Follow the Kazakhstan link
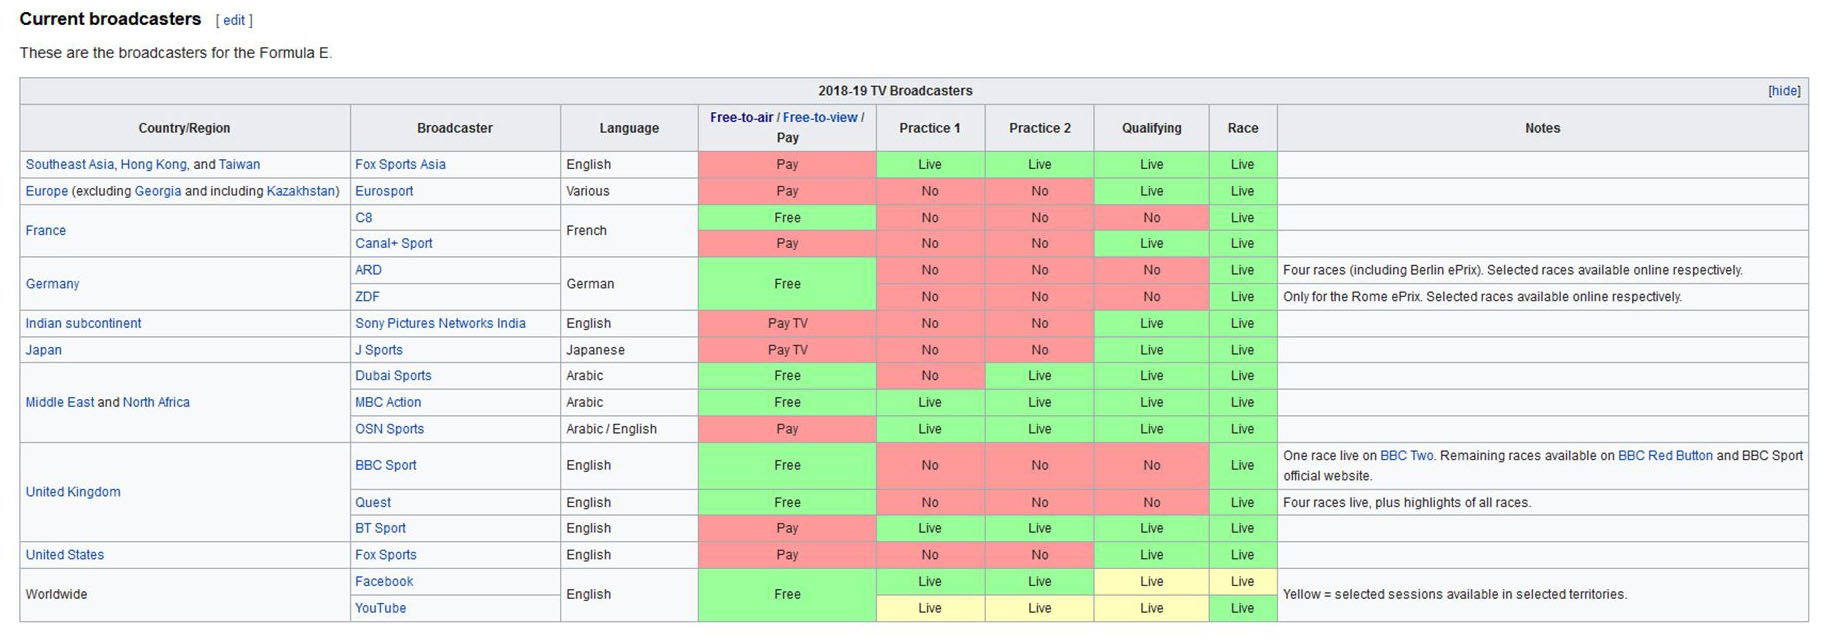Image resolution: width=1826 pixels, height=643 pixels. click(300, 191)
